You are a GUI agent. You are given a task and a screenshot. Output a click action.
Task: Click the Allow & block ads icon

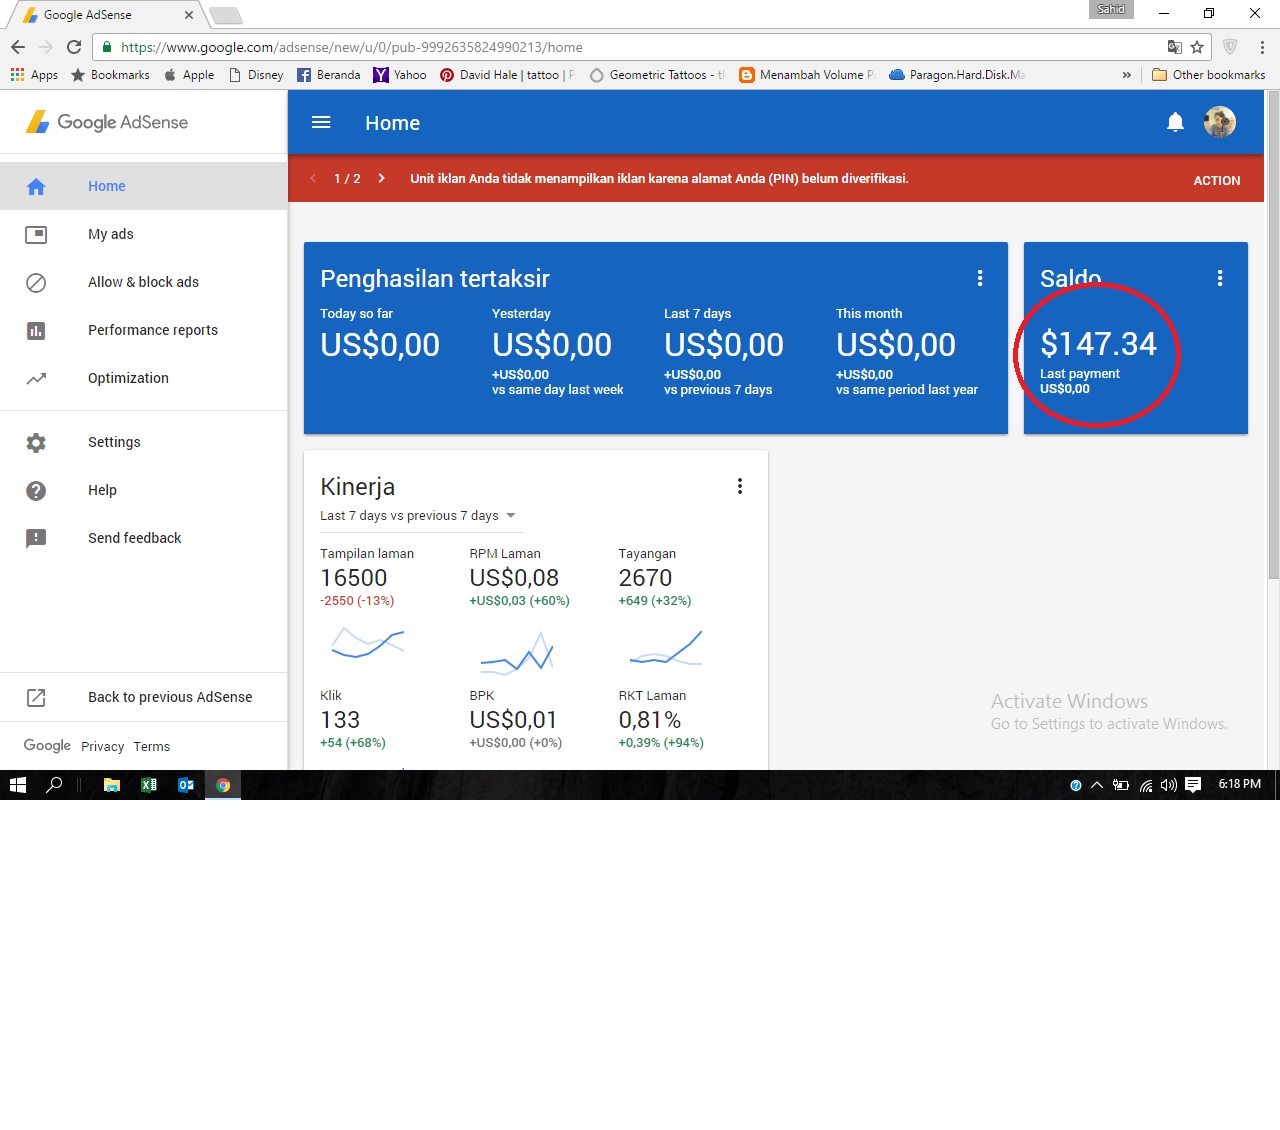pos(36,282)
